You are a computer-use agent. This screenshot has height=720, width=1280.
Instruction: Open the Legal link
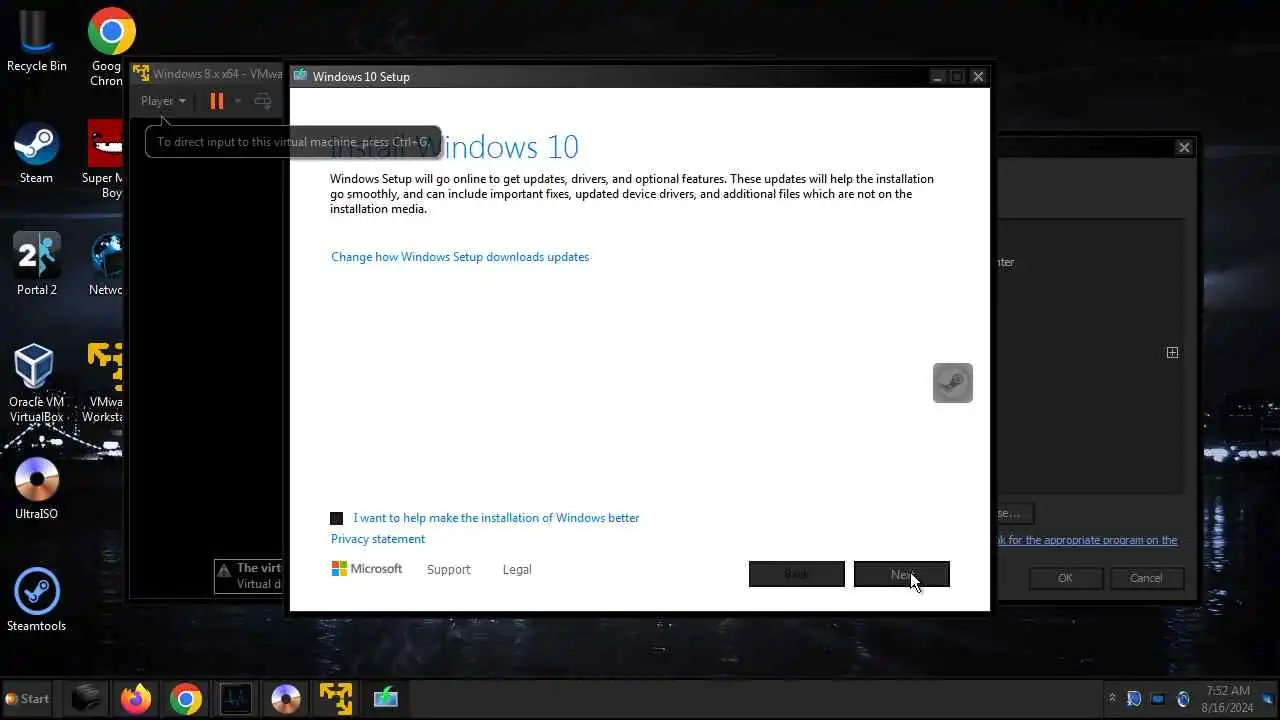pos(517,569)
